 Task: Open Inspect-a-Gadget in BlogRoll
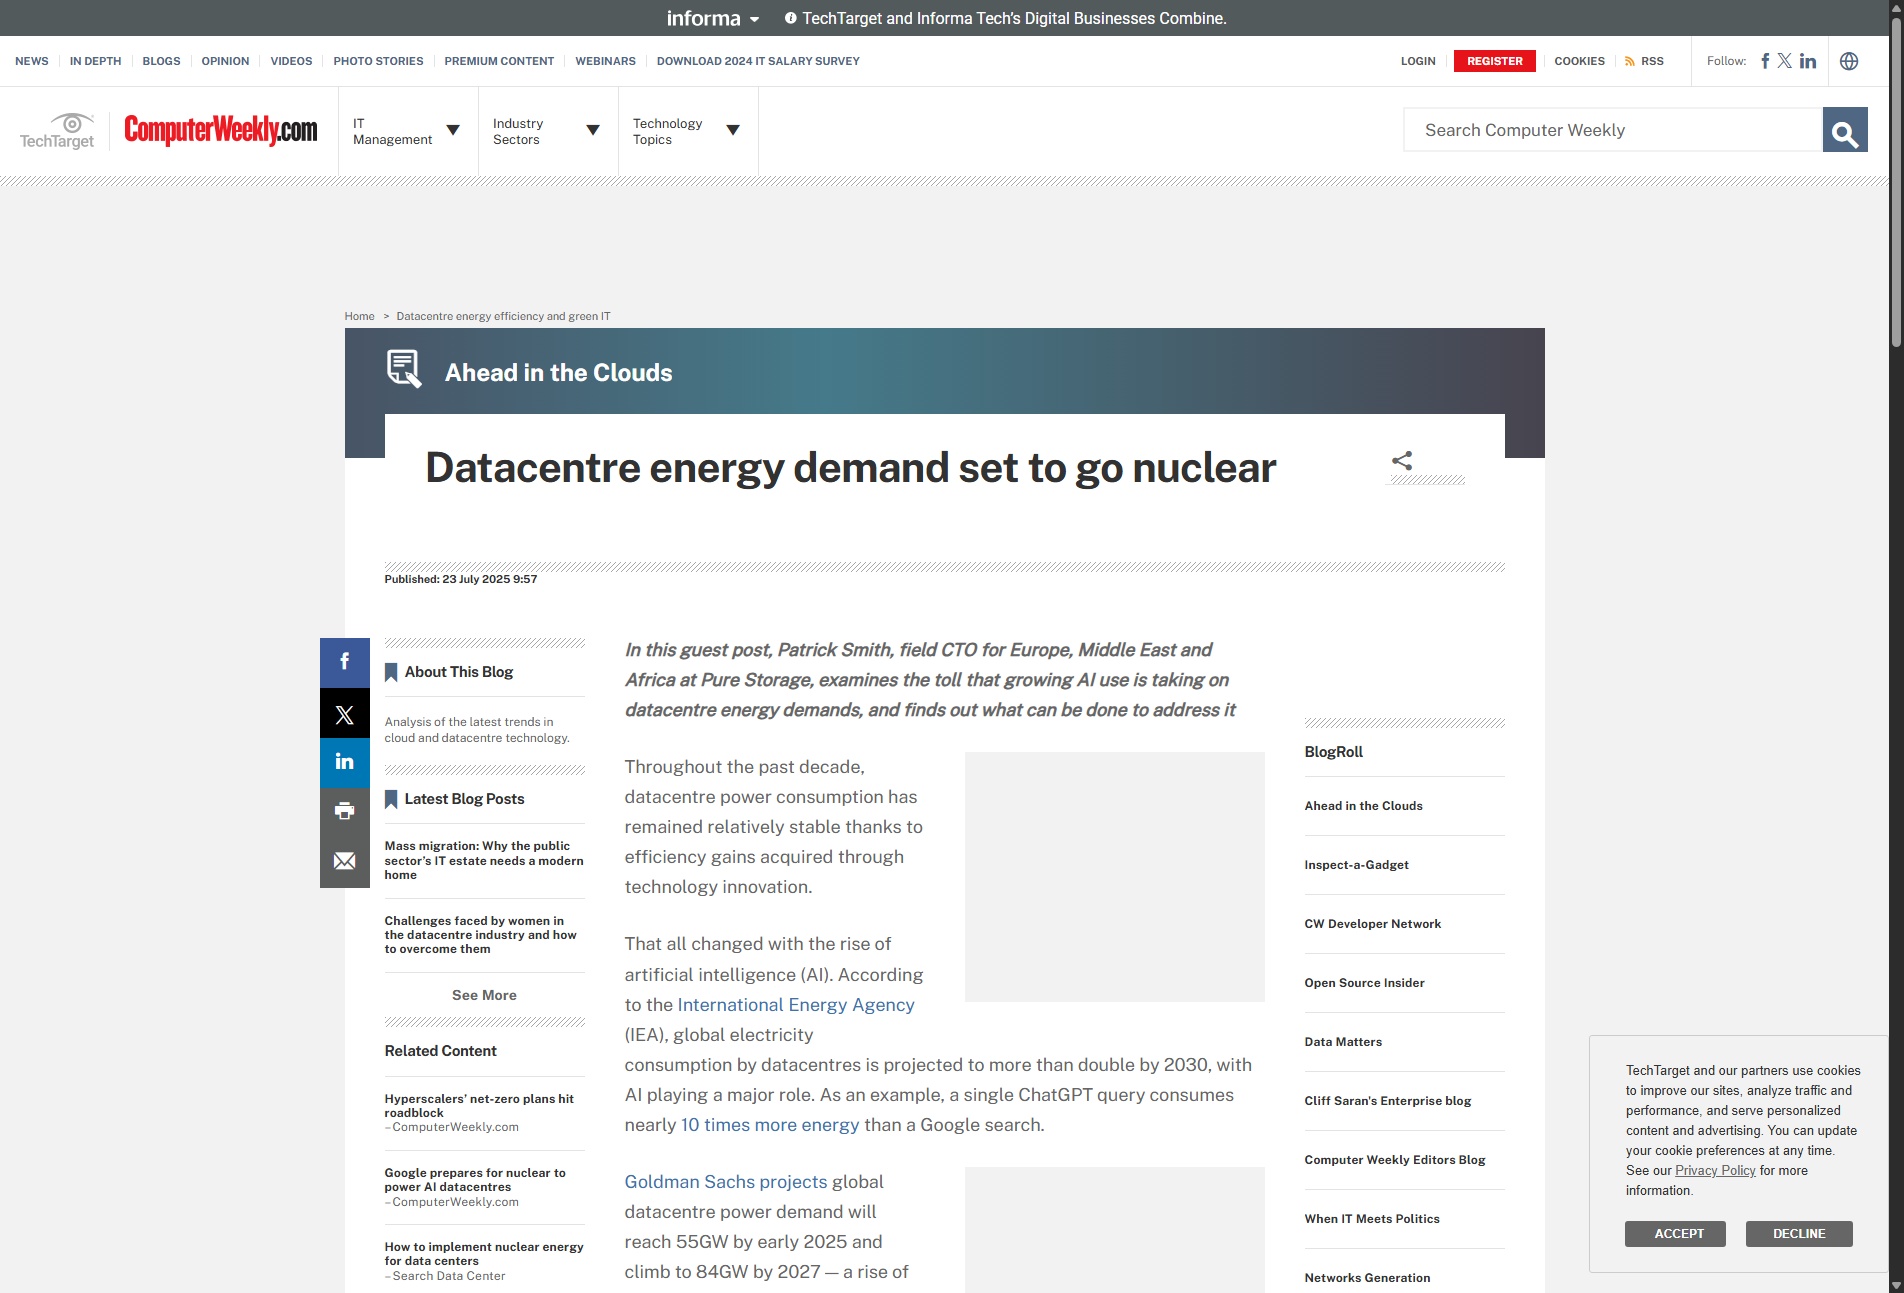click(x=1356, y=865)
